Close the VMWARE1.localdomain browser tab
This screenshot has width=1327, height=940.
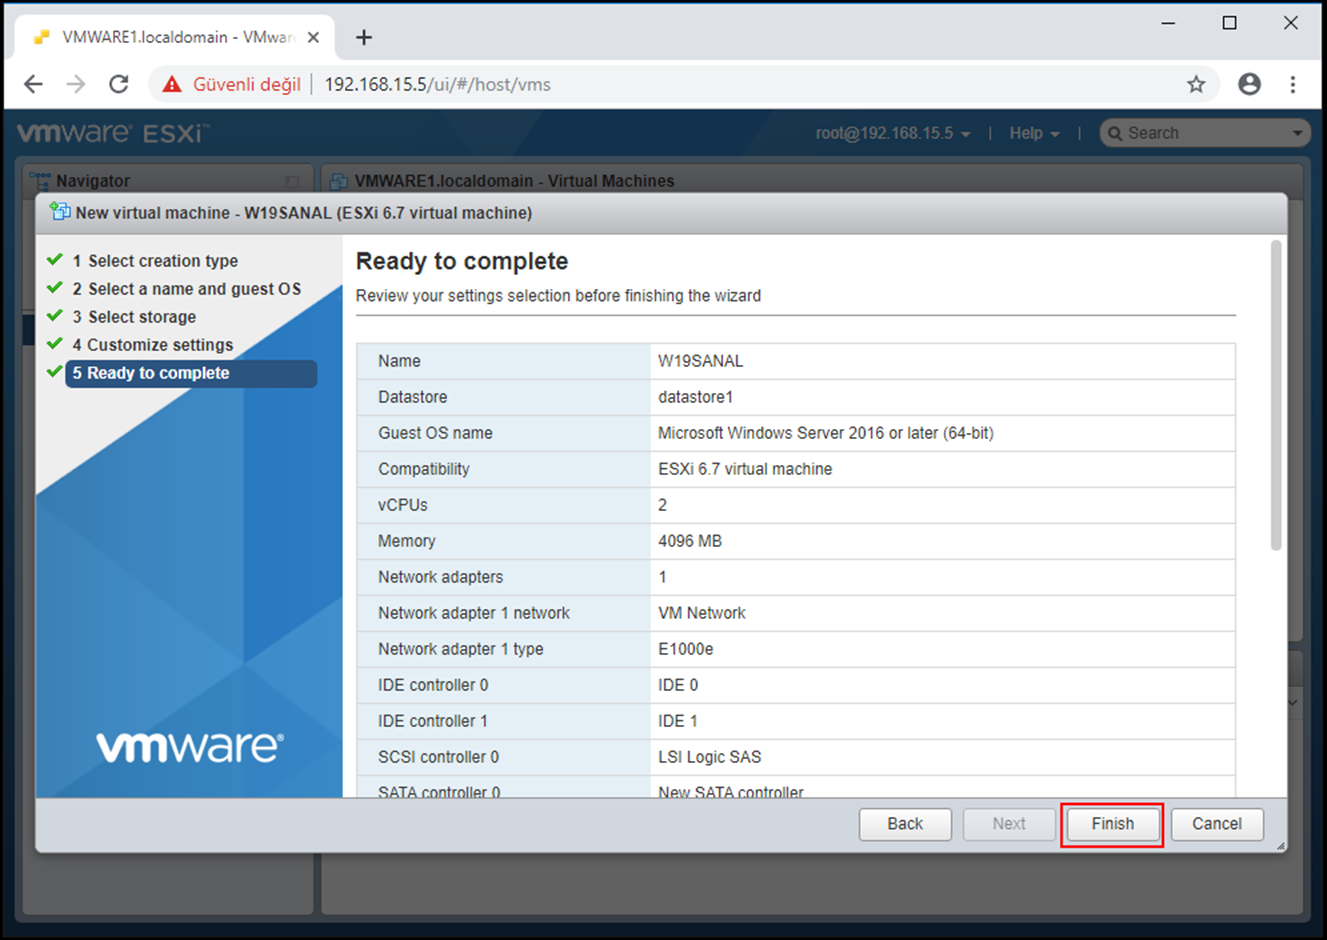(x=313, y=37)
